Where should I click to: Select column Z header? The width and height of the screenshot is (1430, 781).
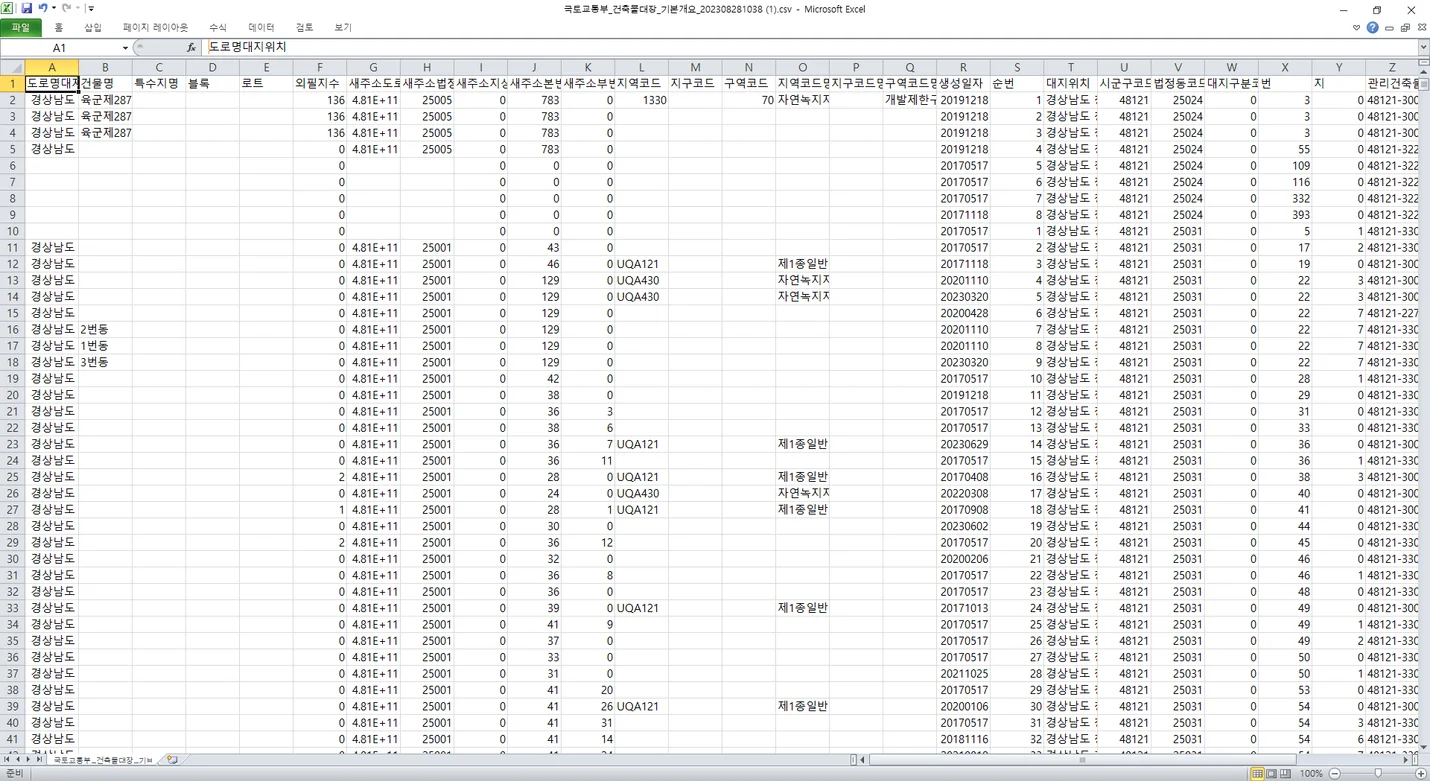pyautogui.click(x=1392, y=67)
